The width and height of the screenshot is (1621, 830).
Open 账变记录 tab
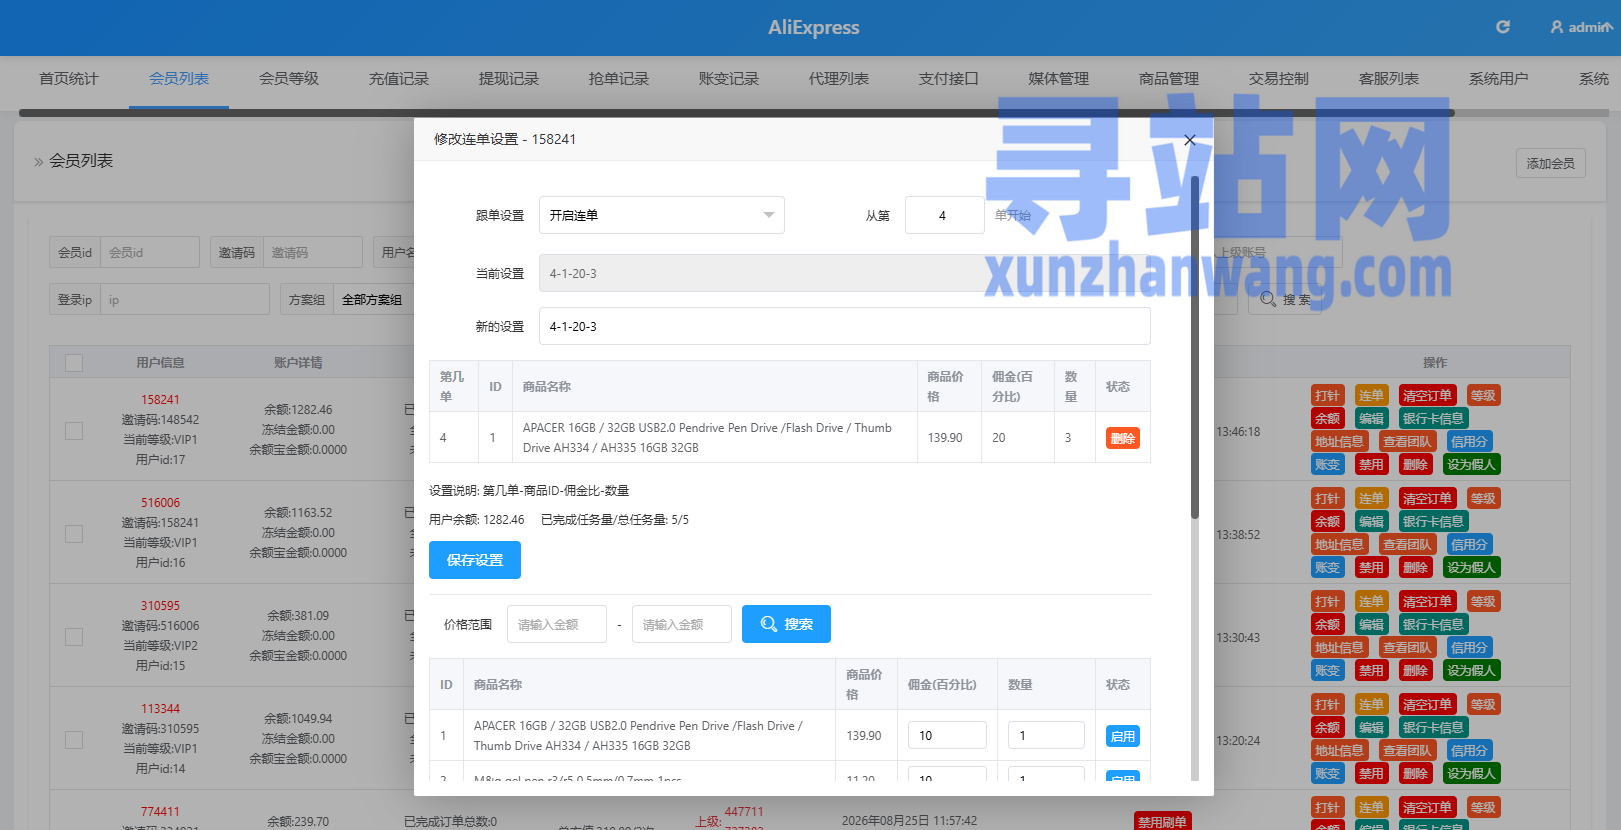(729, 78)
